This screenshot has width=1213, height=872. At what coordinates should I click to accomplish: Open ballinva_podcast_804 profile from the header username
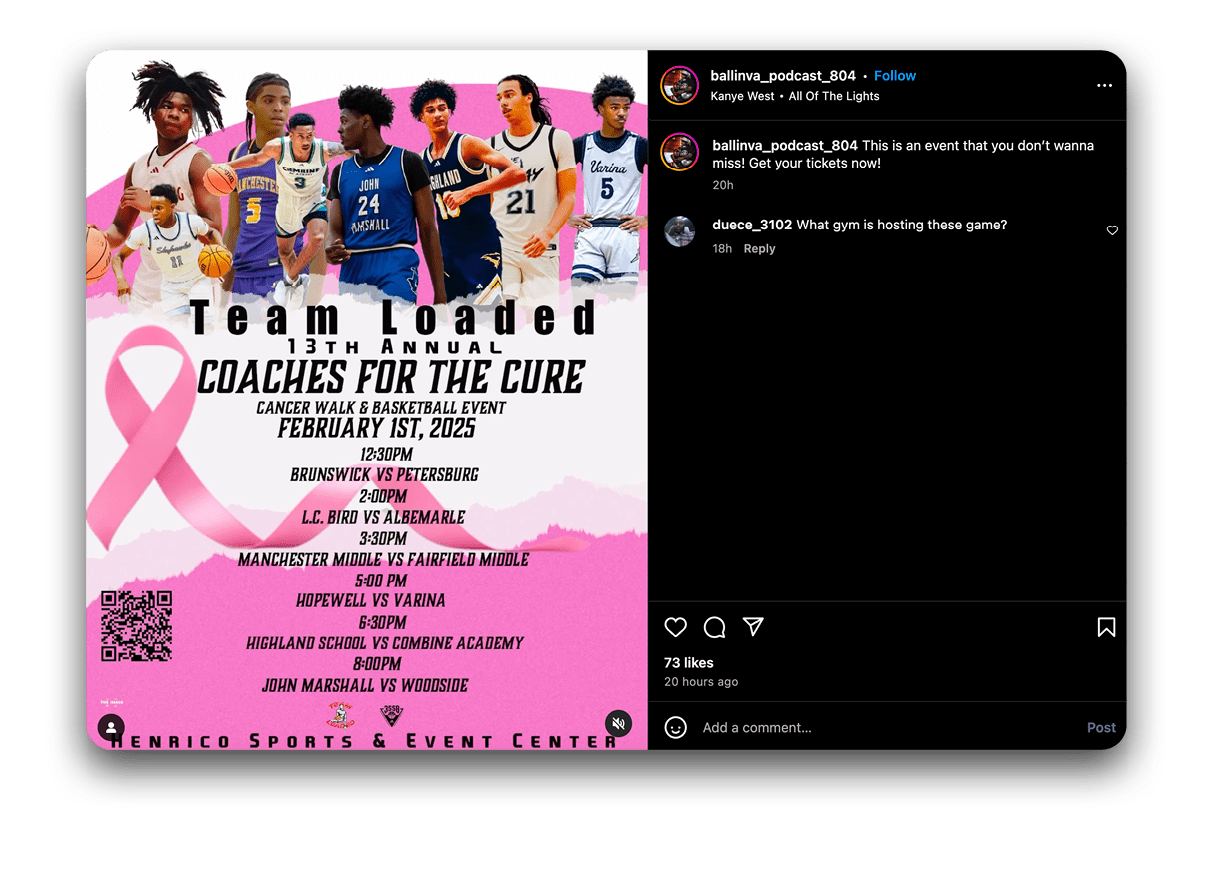tap(783, 76)
